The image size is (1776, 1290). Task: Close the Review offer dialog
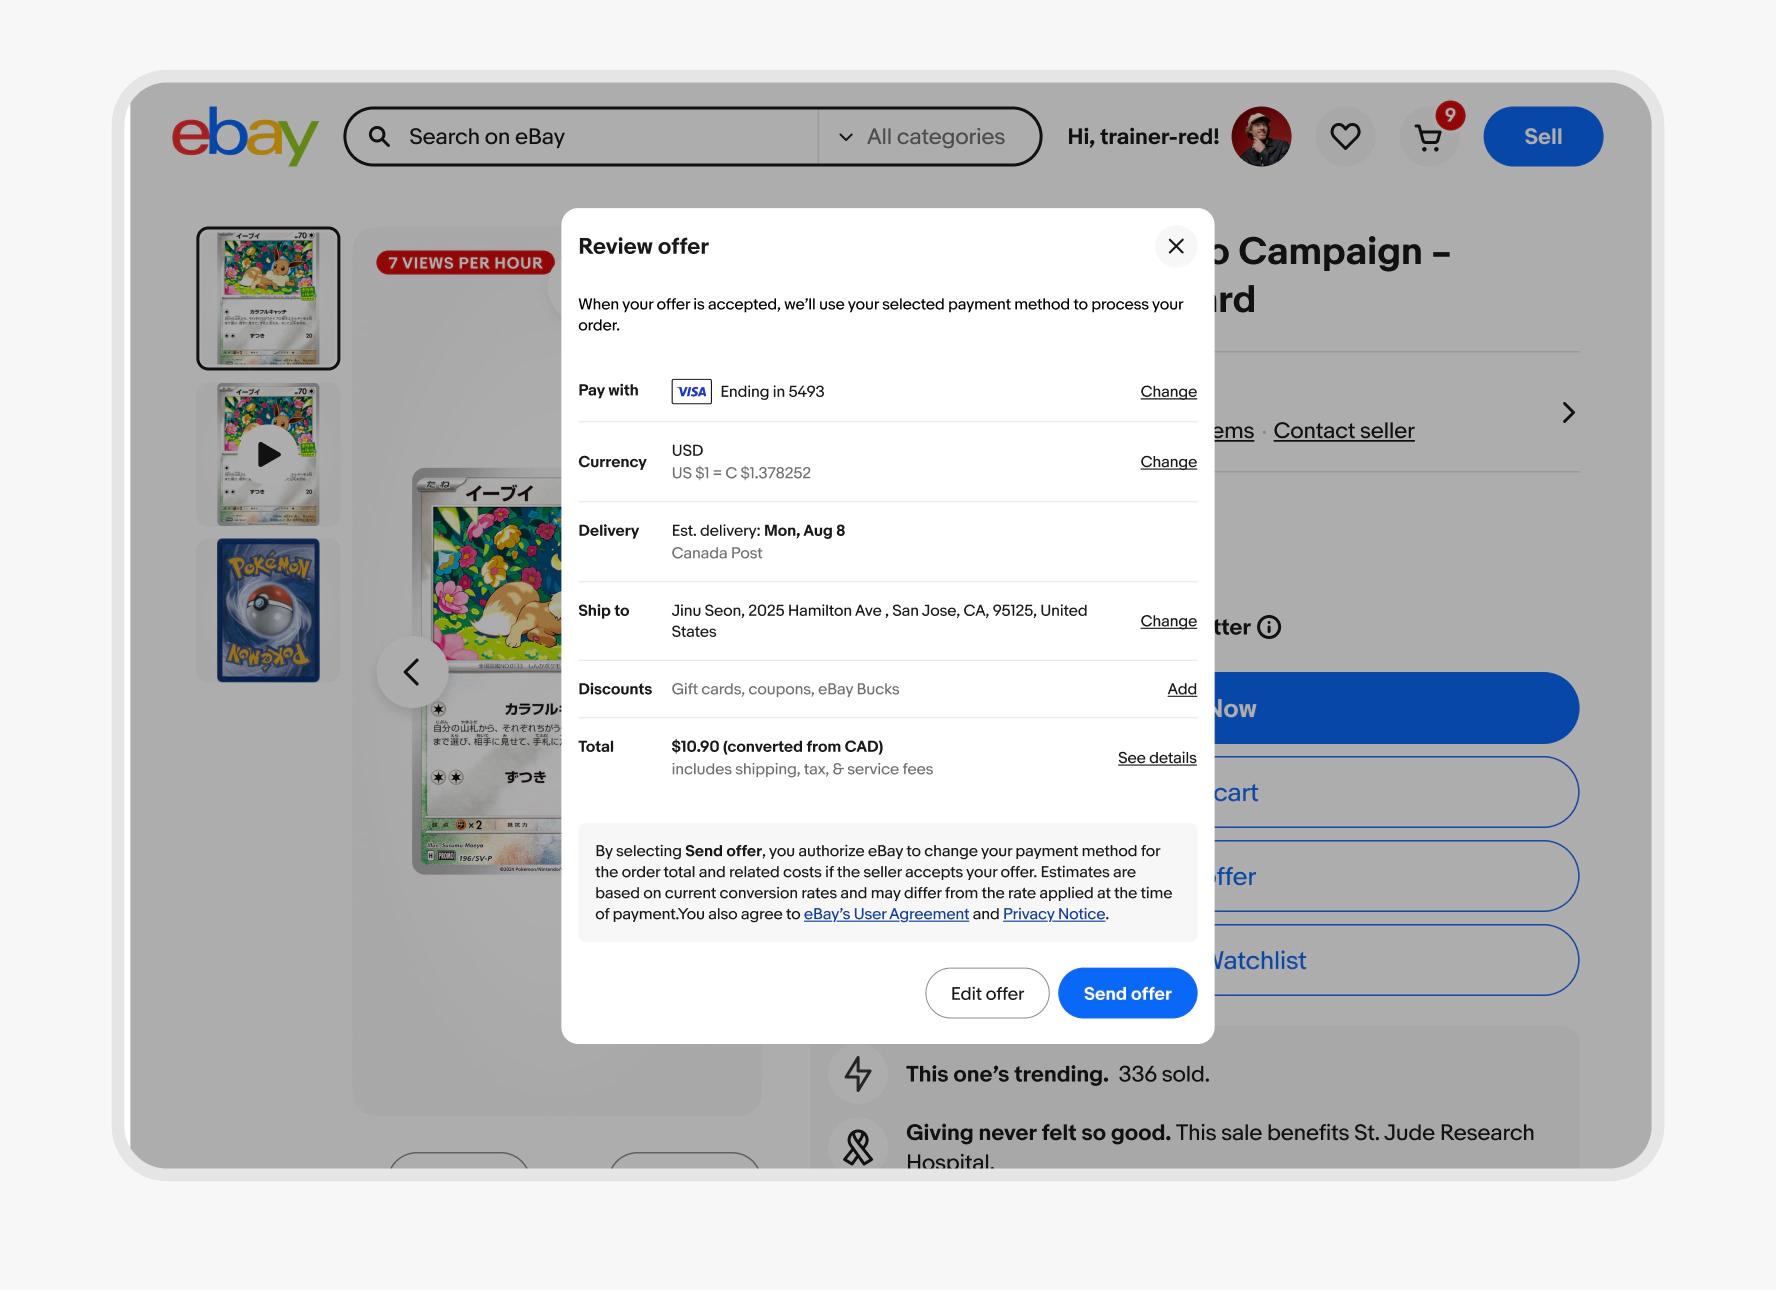pos(1176,246)
